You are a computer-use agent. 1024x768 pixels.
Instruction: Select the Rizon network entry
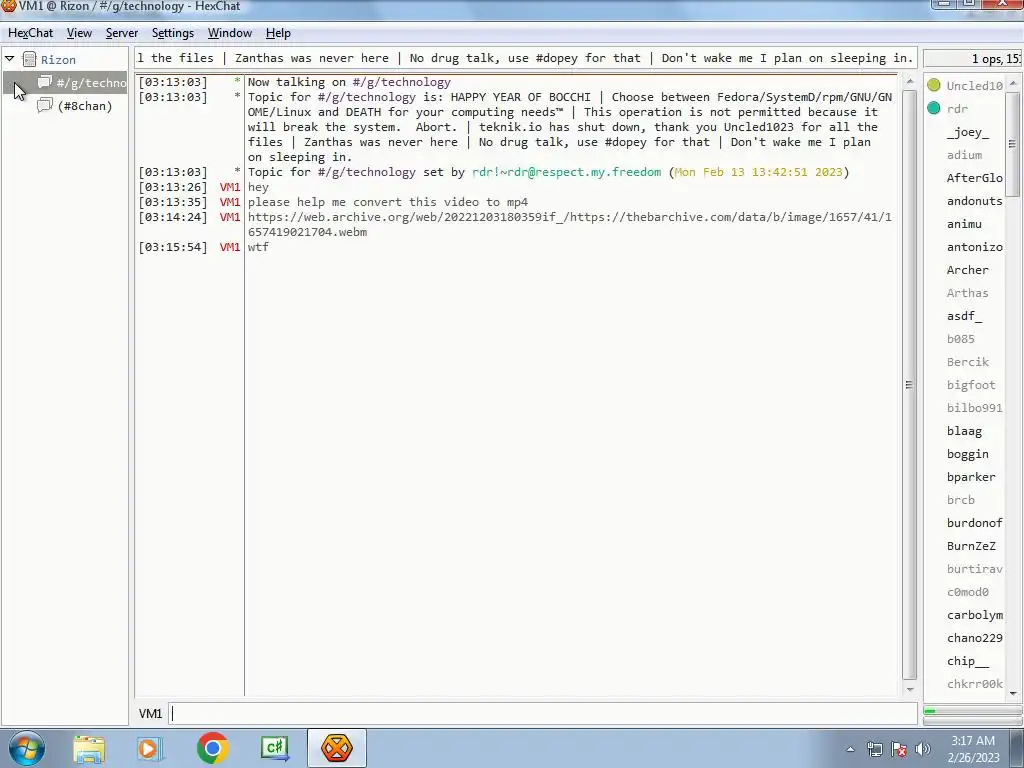click(58, 59)
